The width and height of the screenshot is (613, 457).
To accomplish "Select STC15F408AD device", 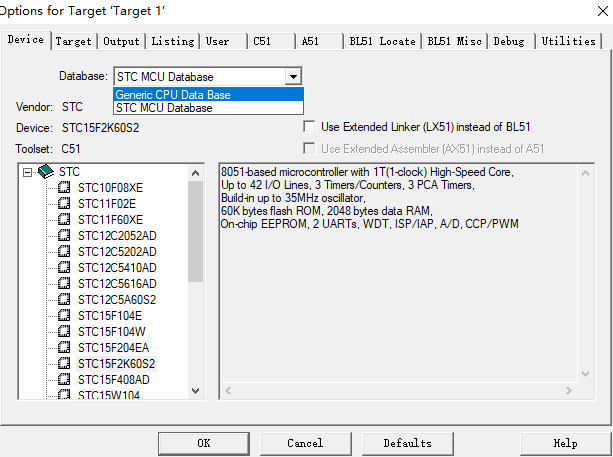I will [x=113, y=380].
